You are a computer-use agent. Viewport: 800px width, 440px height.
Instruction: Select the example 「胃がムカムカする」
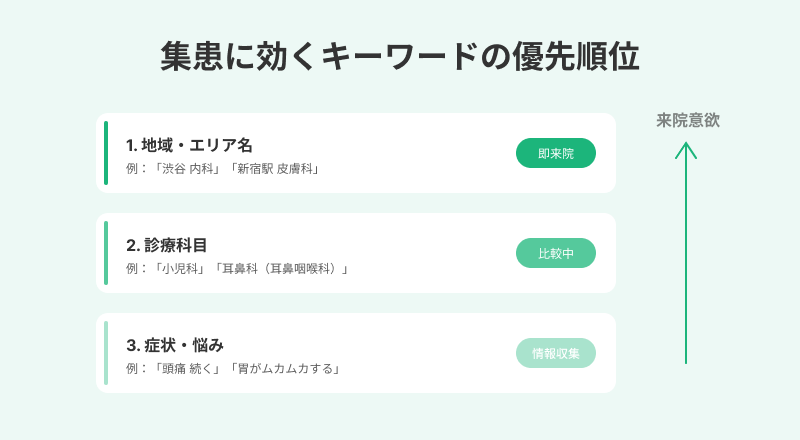click(285, 369)
